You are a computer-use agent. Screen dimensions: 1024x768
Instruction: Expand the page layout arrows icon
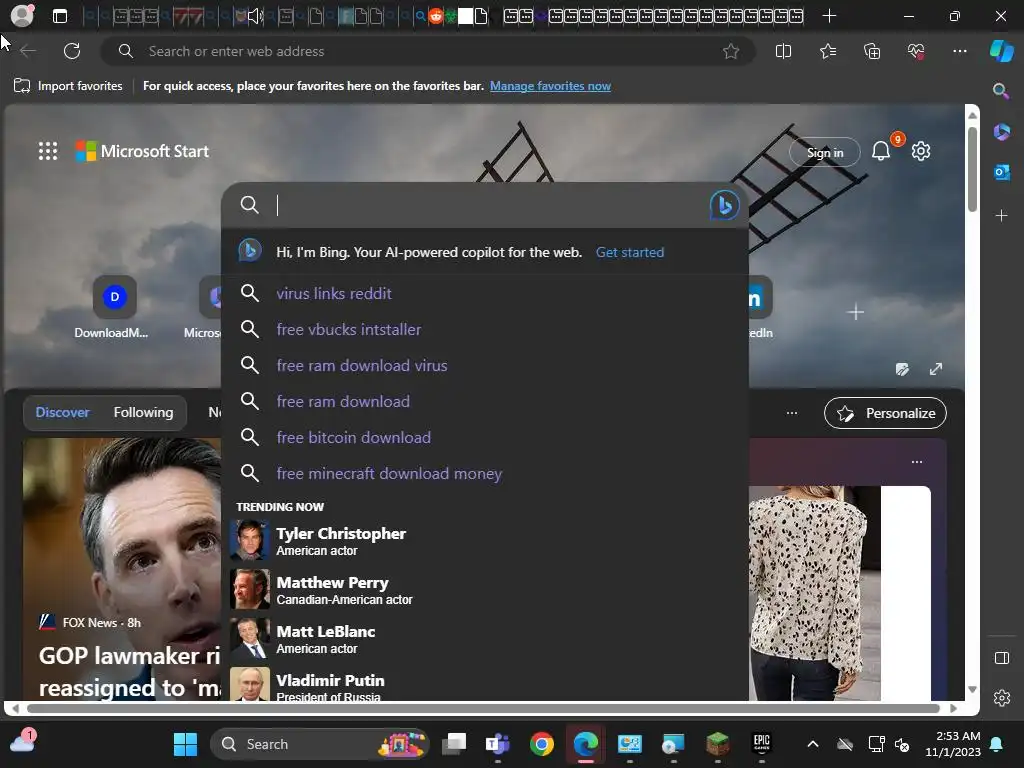tap(936, 370)
